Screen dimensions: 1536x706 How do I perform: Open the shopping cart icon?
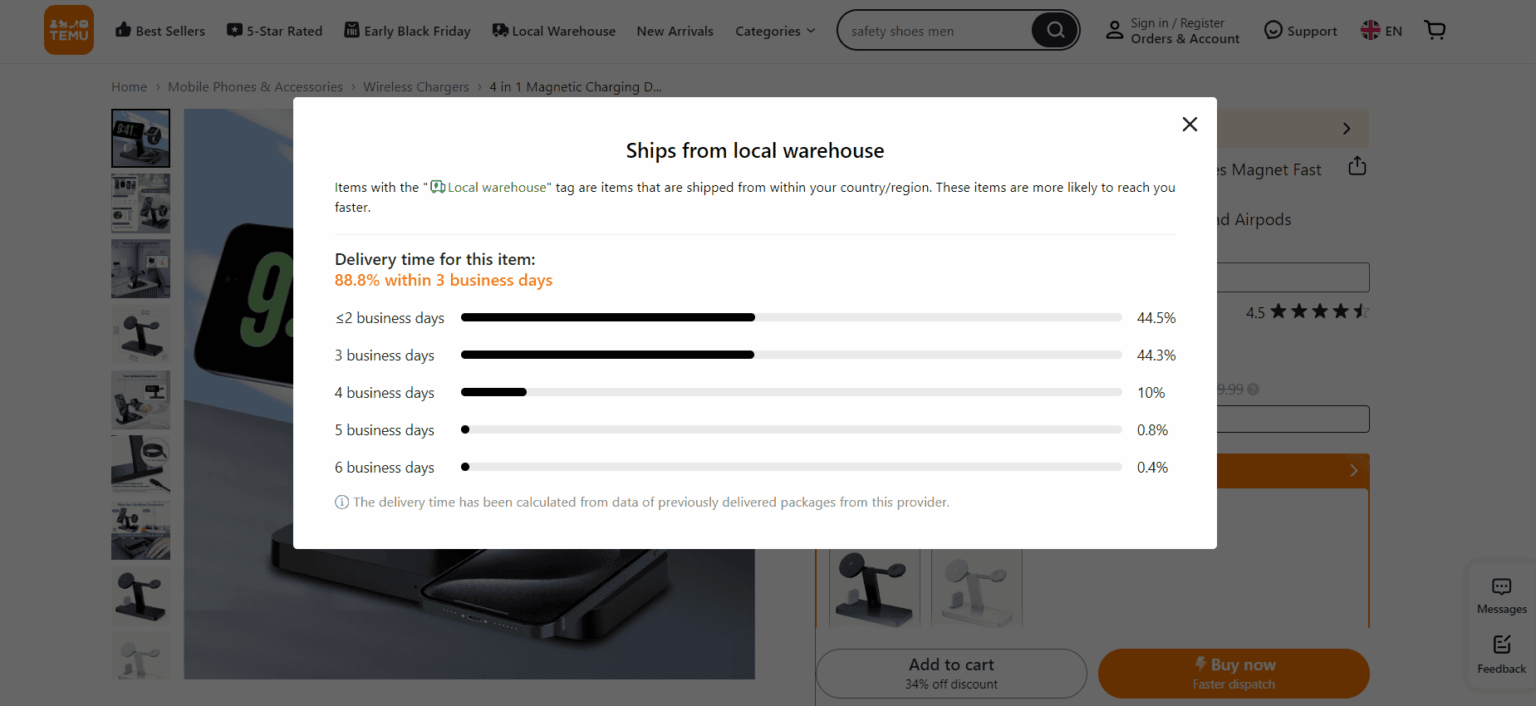click(x=1435, y=31)
